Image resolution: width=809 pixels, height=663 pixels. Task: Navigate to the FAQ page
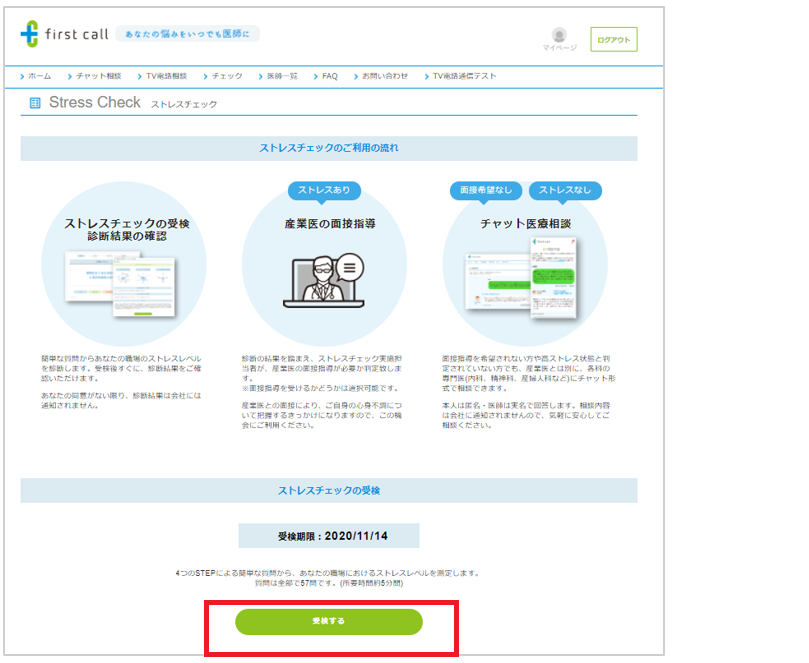pyautogui.click(x=329, y=76)
